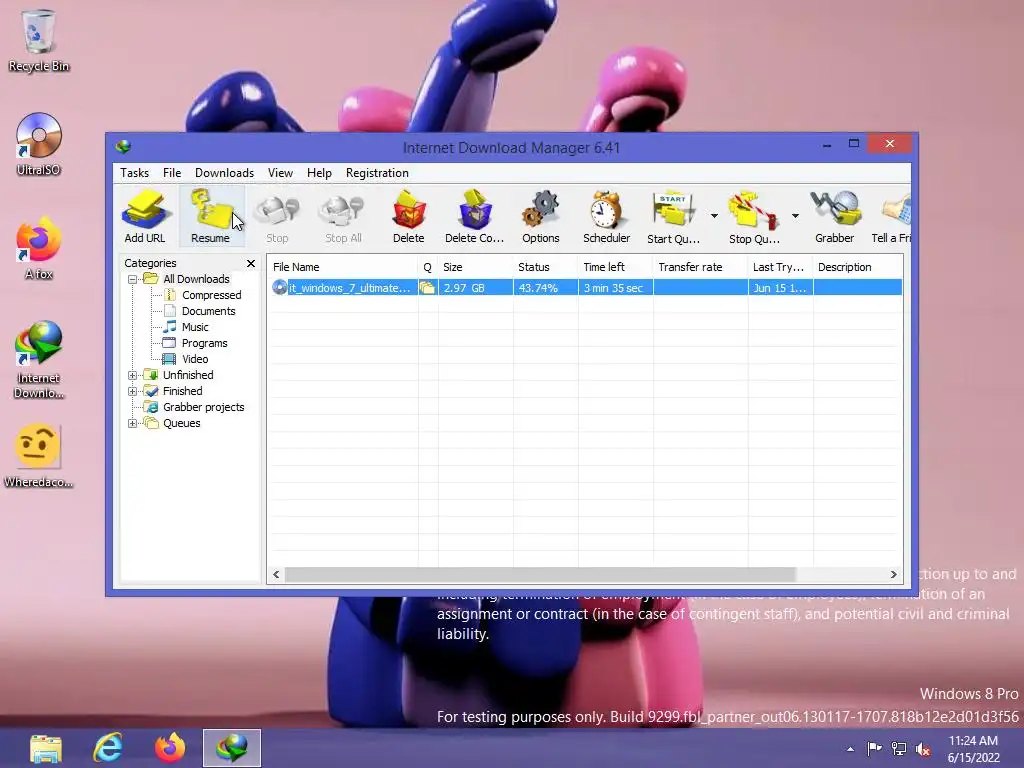The width and height of the screenshot is (1024, 768).
Task: Open File Explorer from the taskbar
Action: pyautogui.click(x=46, y=748)
